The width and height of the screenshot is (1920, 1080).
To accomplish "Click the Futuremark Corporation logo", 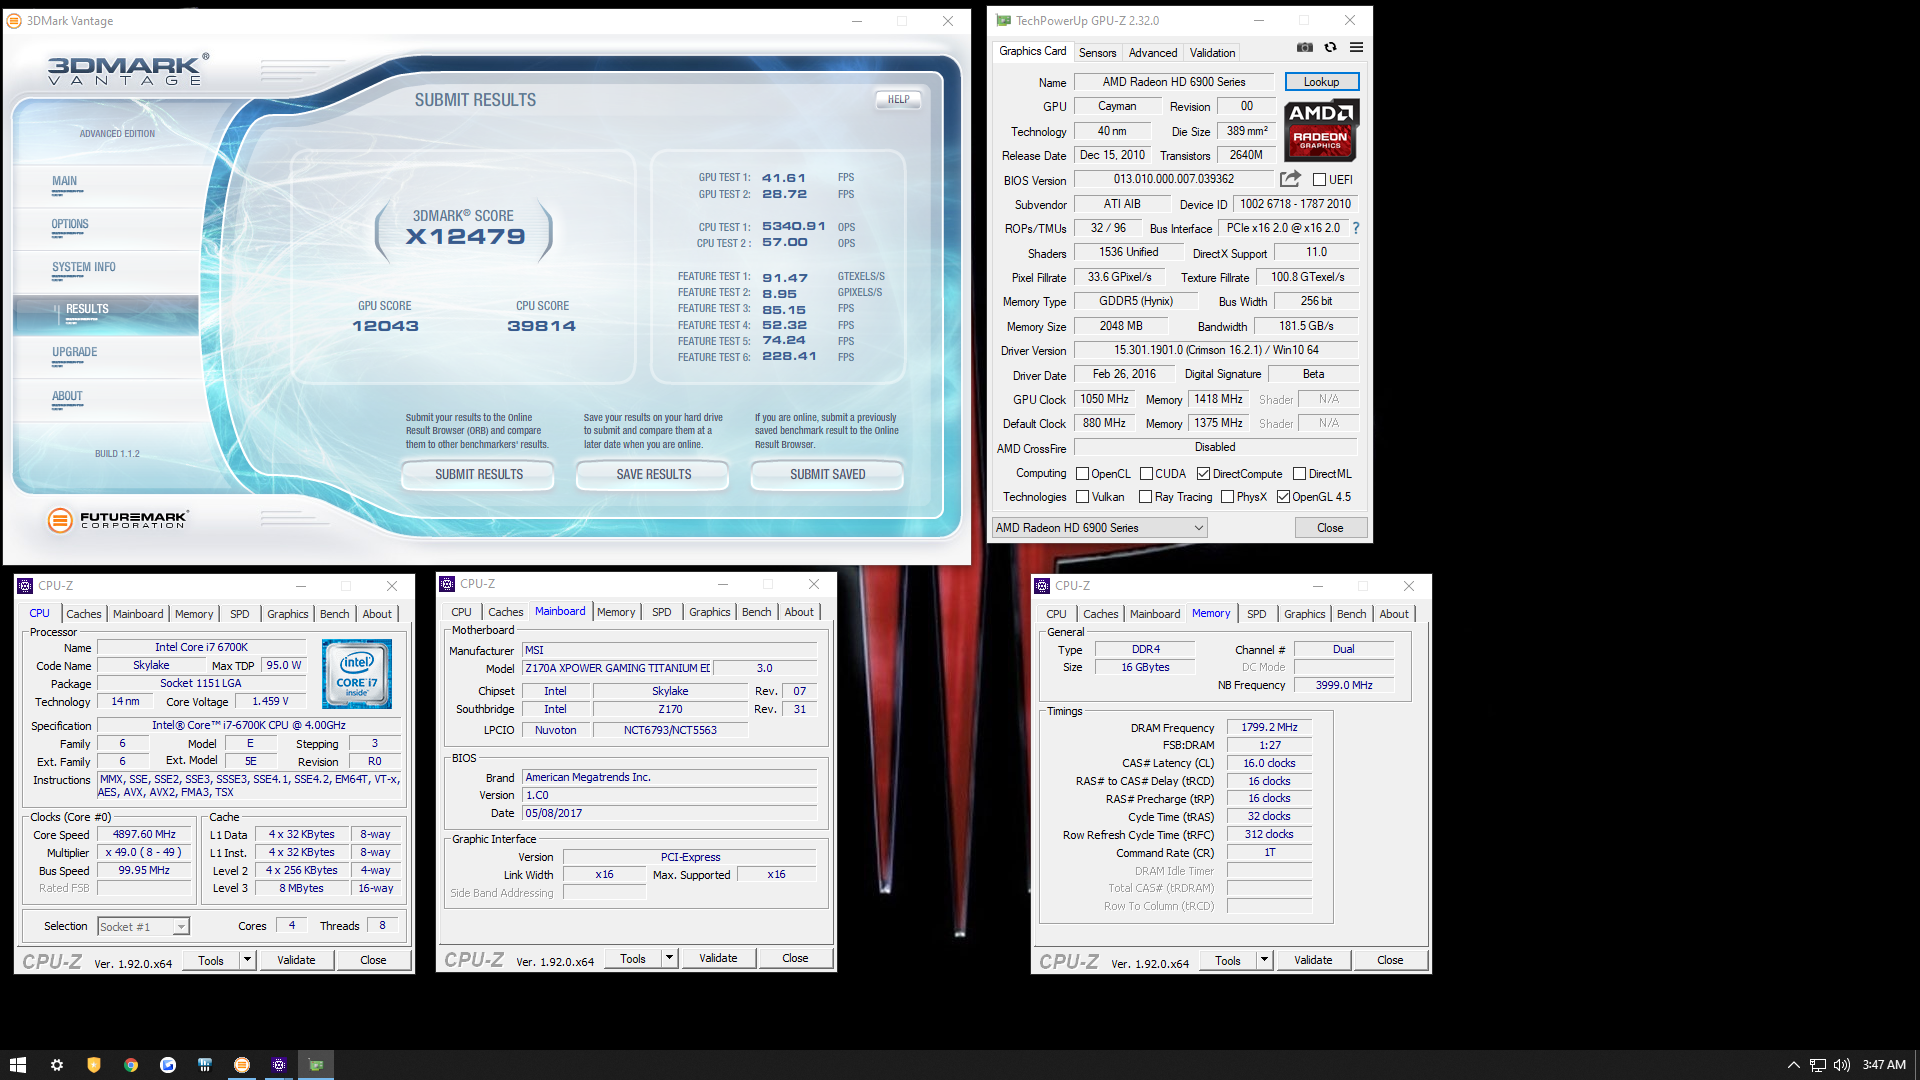I will (x=118, y=520).
